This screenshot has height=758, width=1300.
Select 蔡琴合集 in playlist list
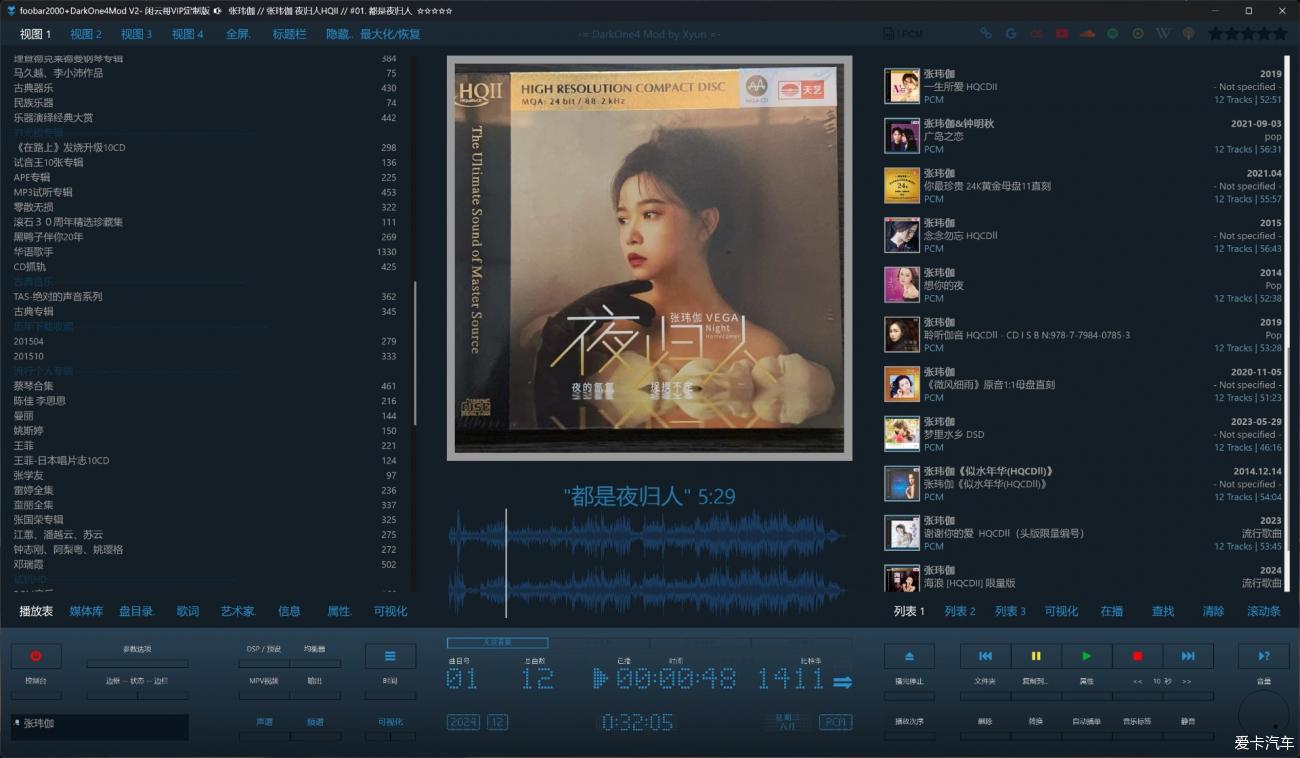coord(204,386)
